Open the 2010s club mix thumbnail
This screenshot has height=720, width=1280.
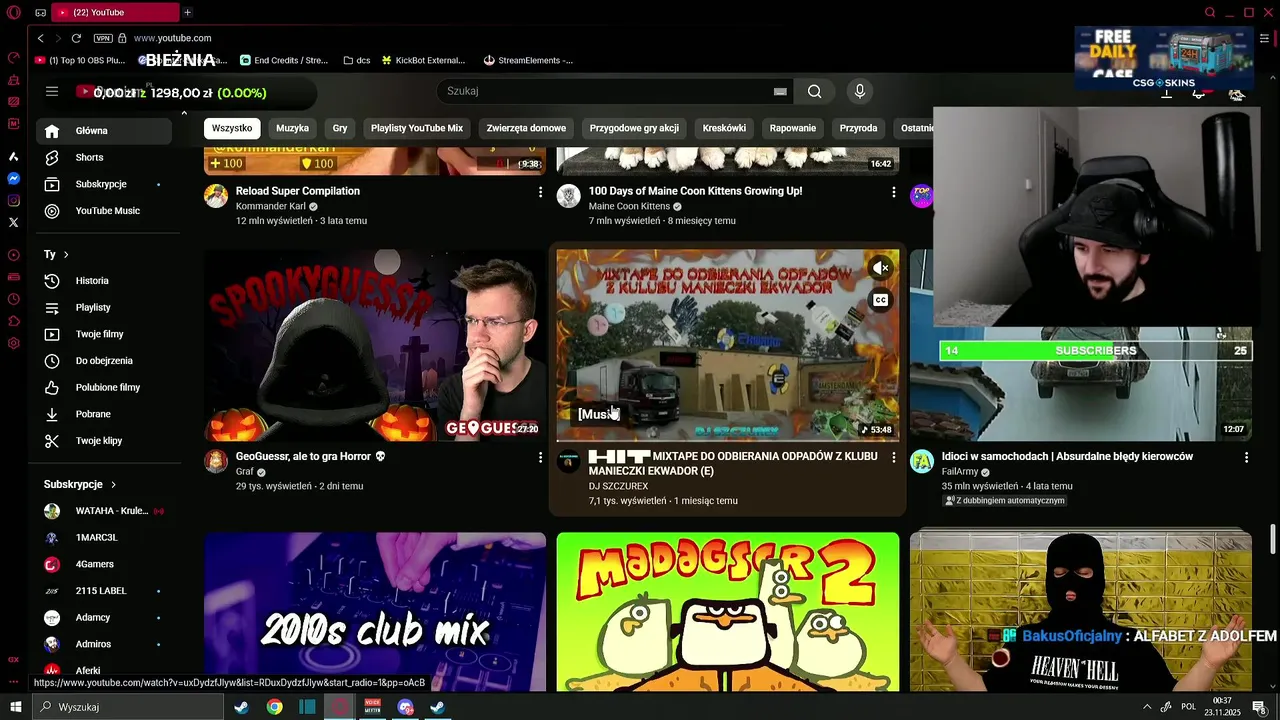pyautogui.click(x=375, y=611)
